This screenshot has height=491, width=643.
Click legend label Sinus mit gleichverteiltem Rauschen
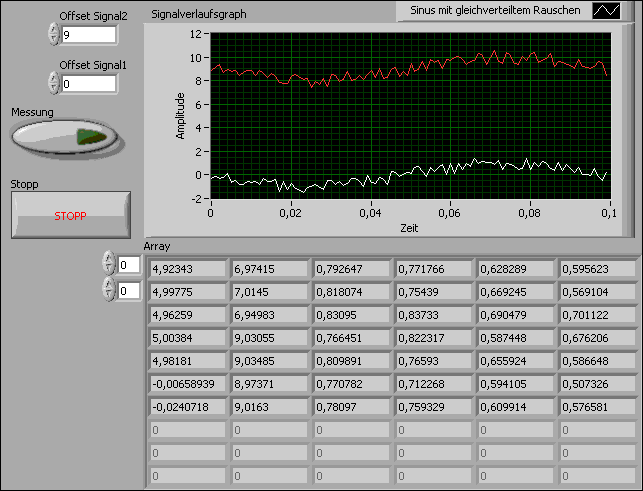click(493, 11)
